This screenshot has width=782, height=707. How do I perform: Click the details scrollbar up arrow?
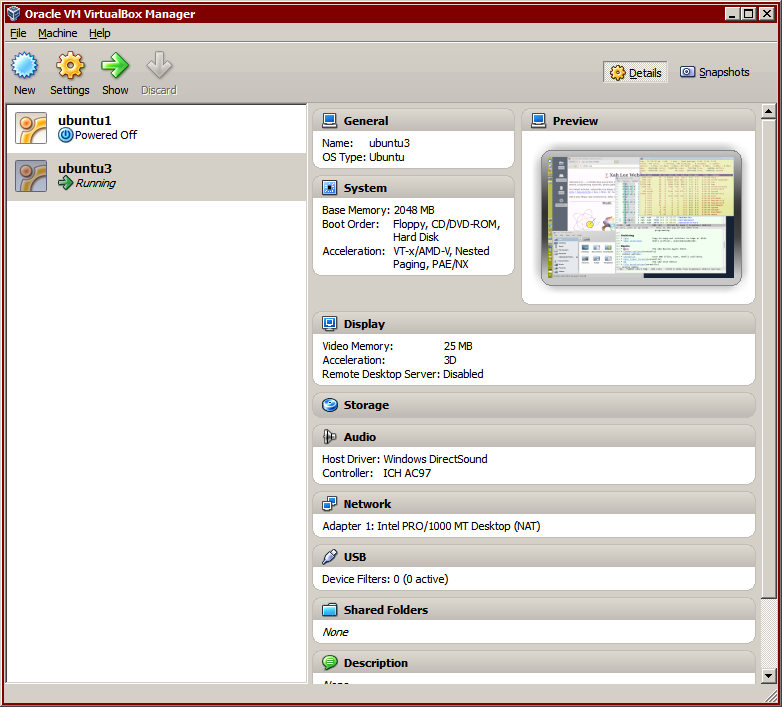tap(768, 111)
